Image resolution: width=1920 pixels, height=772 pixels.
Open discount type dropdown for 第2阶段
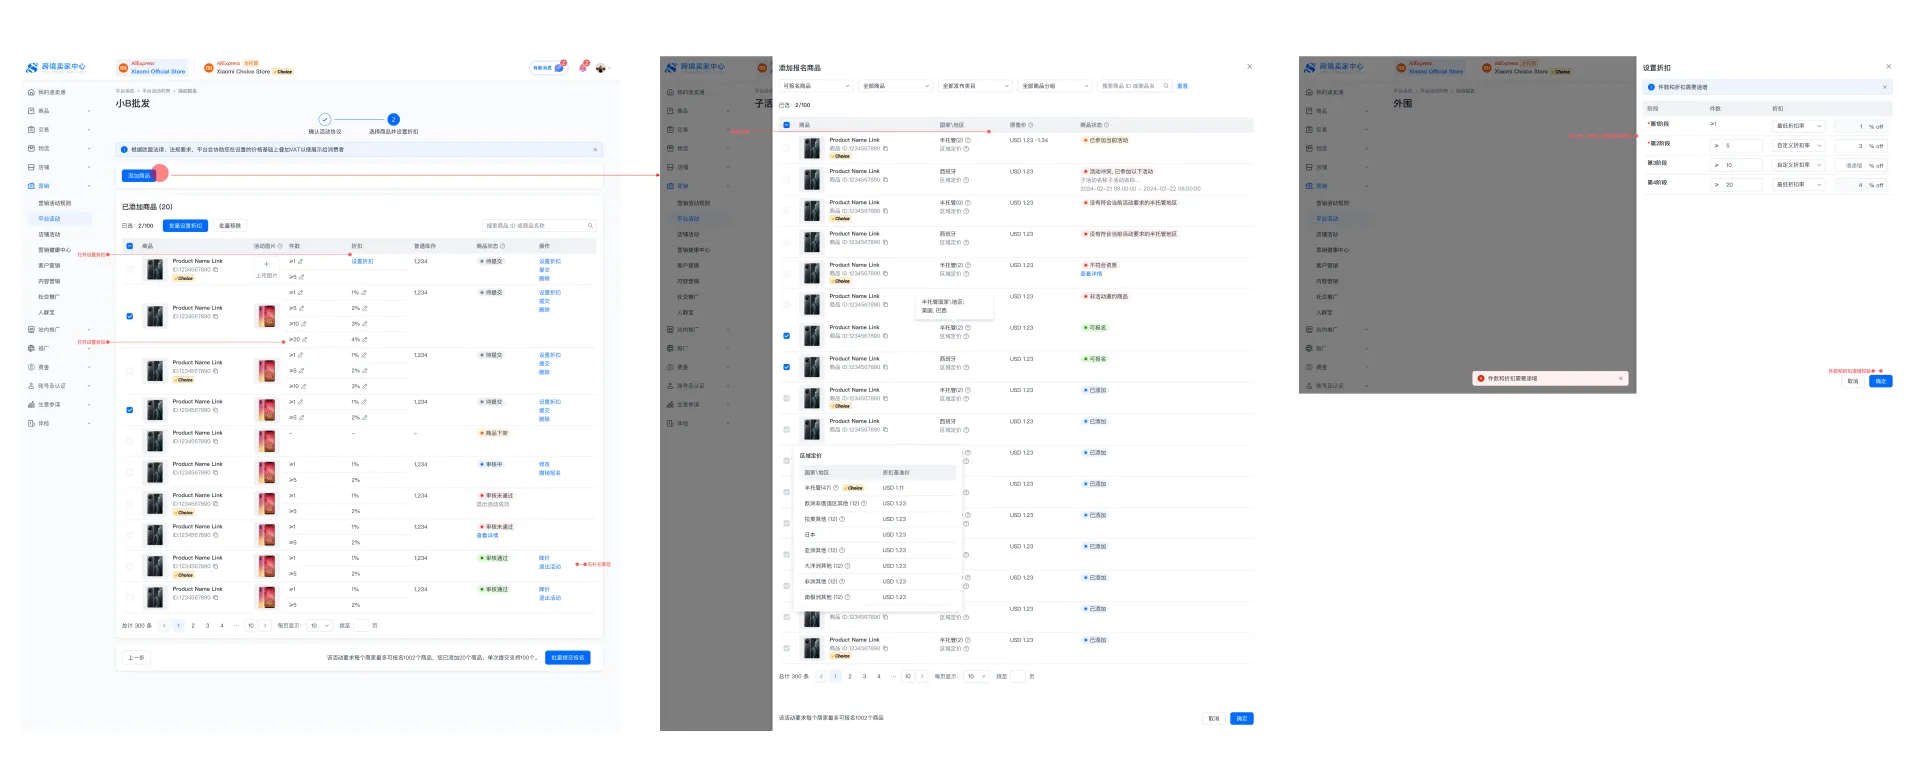pos(1799,146)
